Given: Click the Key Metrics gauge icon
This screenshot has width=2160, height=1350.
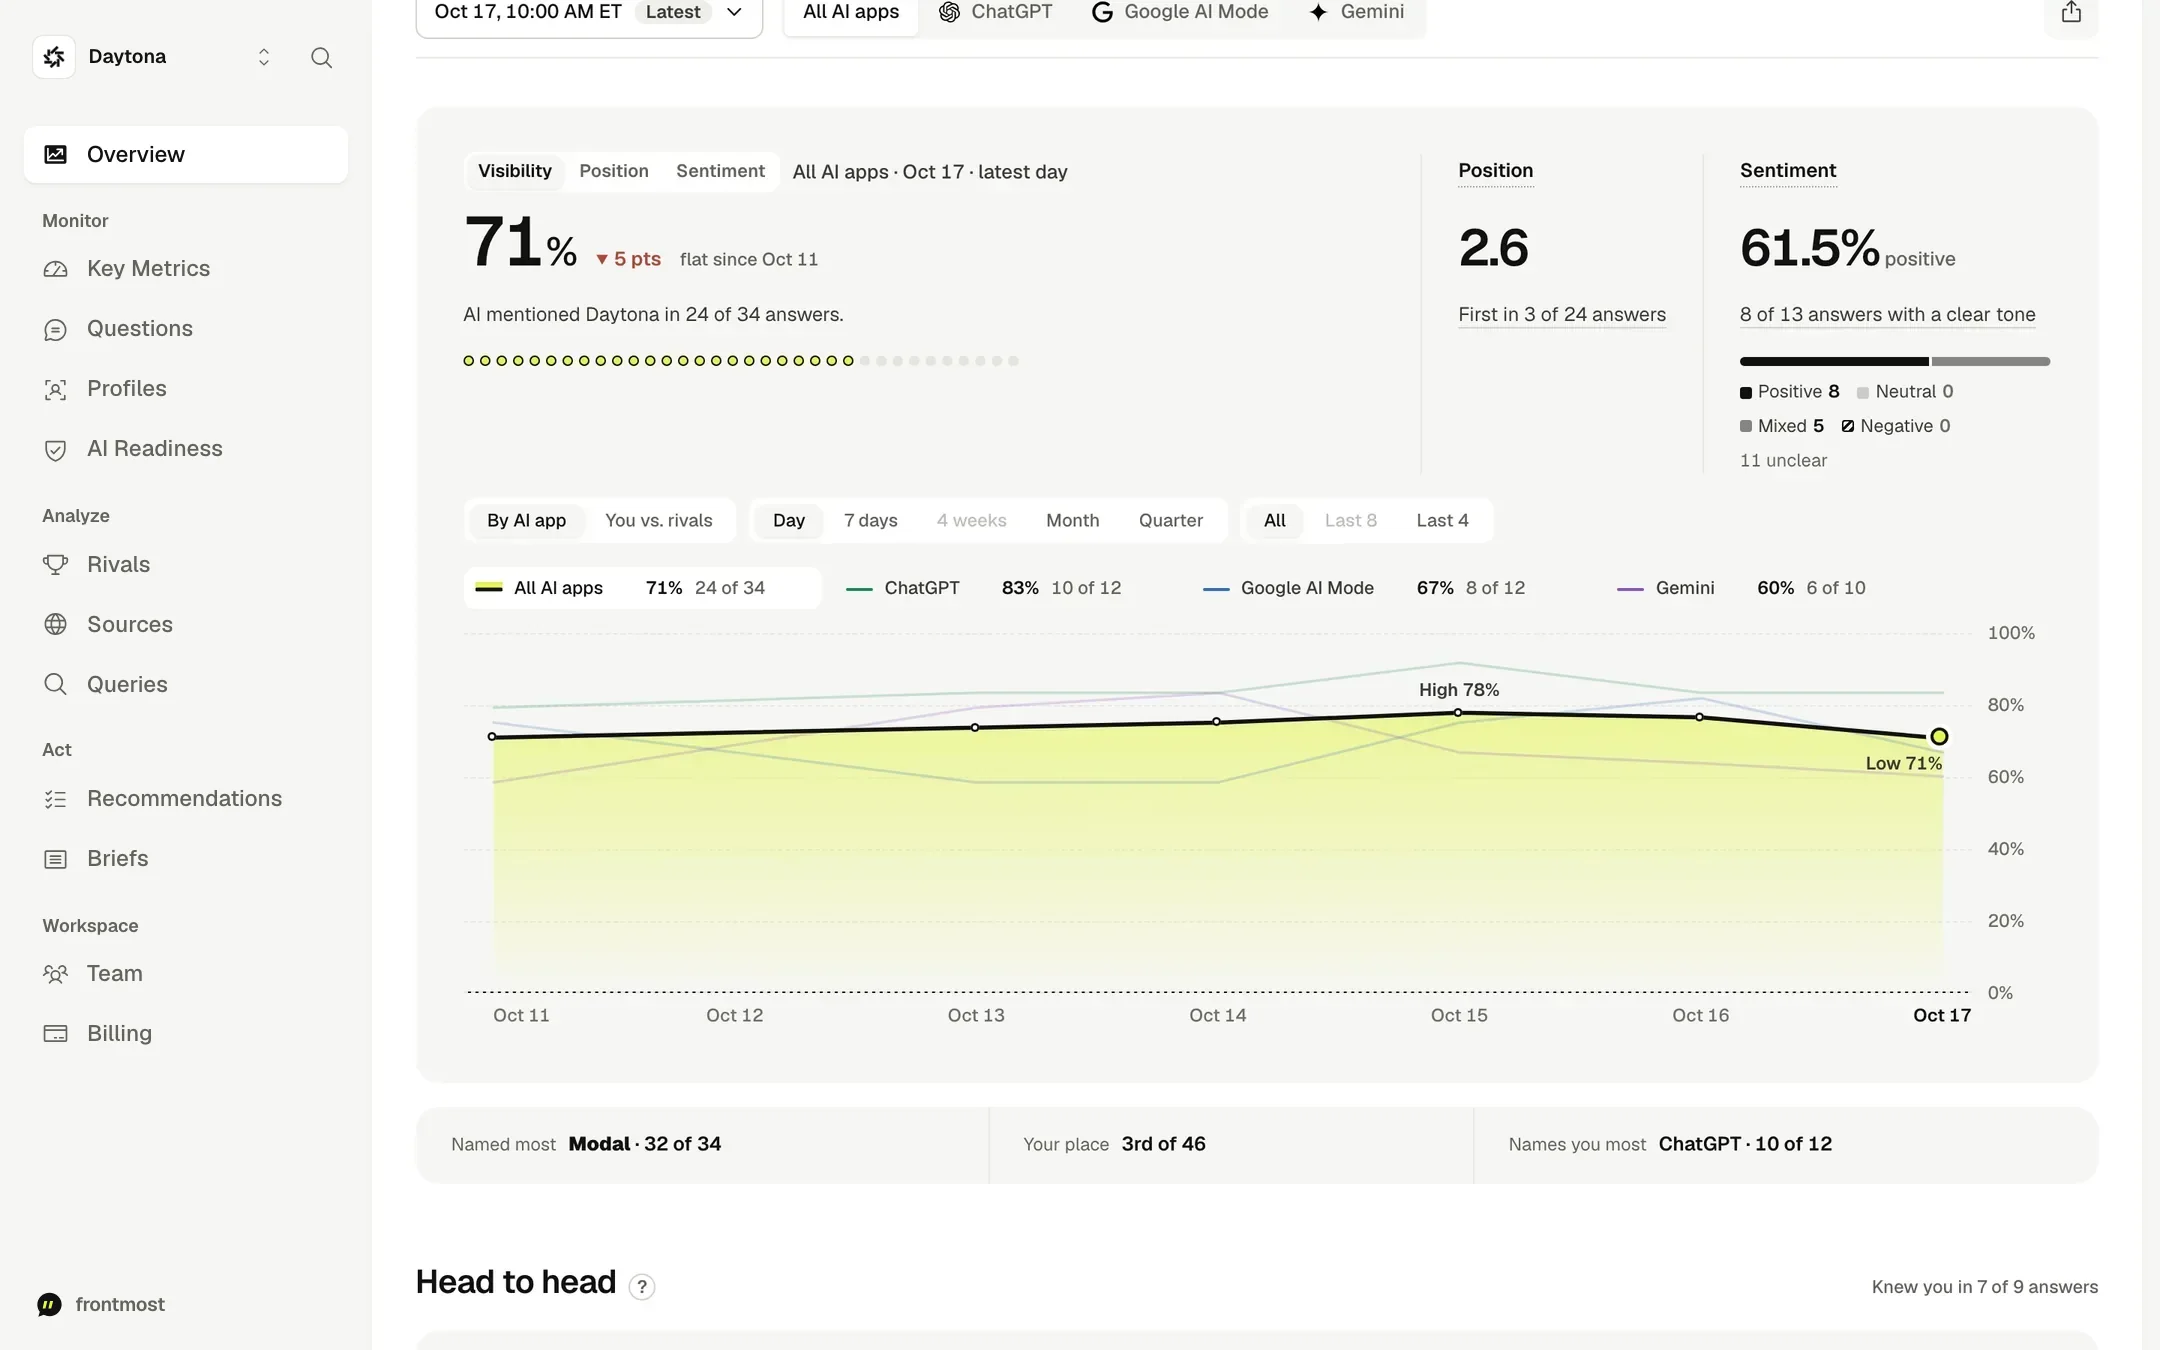Looking at the screenshot, I should click(x=56, y=269).
